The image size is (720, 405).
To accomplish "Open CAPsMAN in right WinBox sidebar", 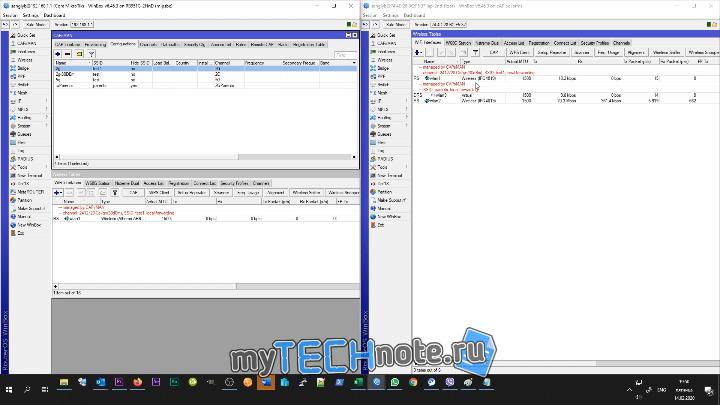I will tap(387, 43).
